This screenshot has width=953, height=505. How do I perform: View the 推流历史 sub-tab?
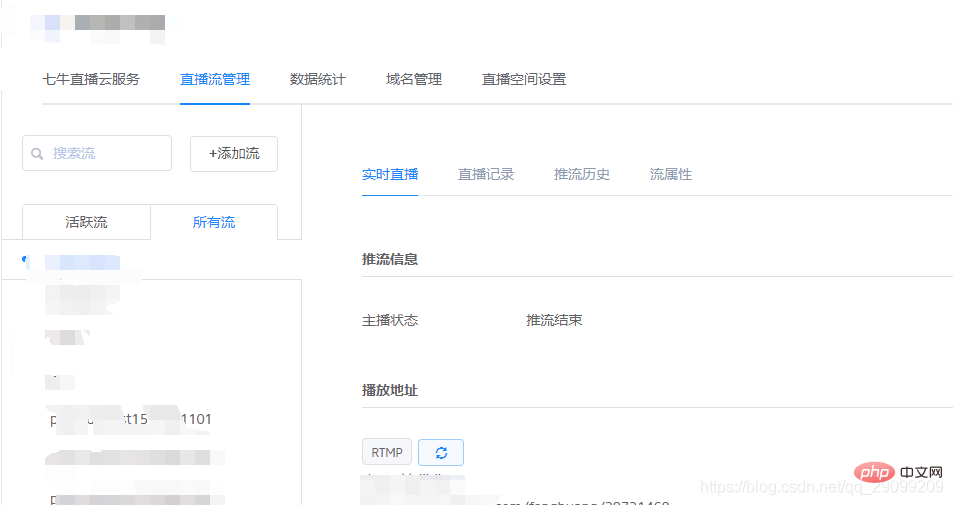[582, 174]
